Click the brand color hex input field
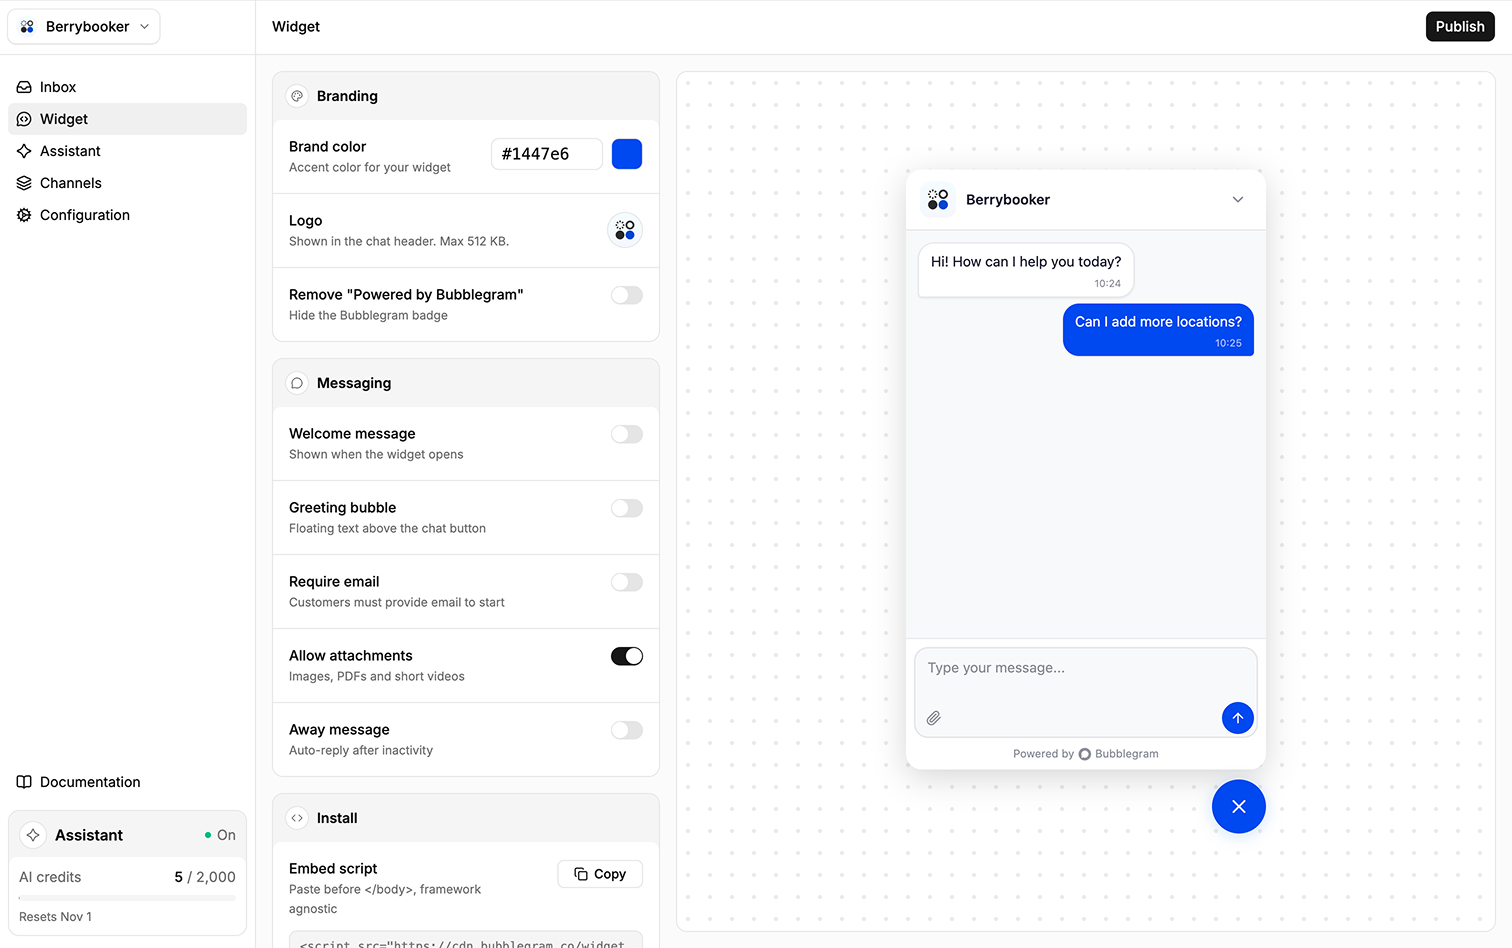 click(547, 154)
